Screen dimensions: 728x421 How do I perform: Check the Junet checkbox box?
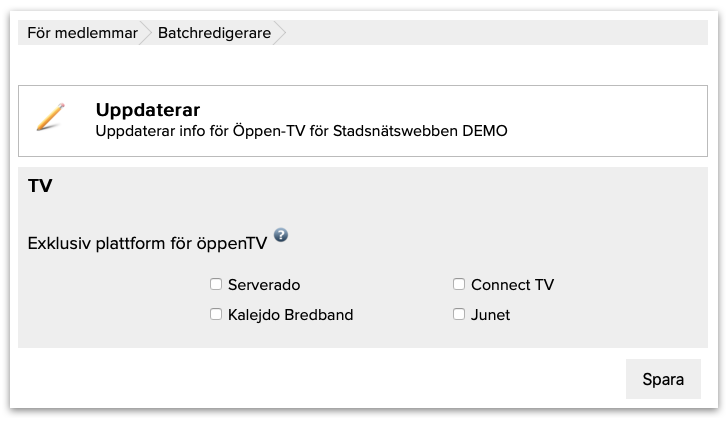459,314
